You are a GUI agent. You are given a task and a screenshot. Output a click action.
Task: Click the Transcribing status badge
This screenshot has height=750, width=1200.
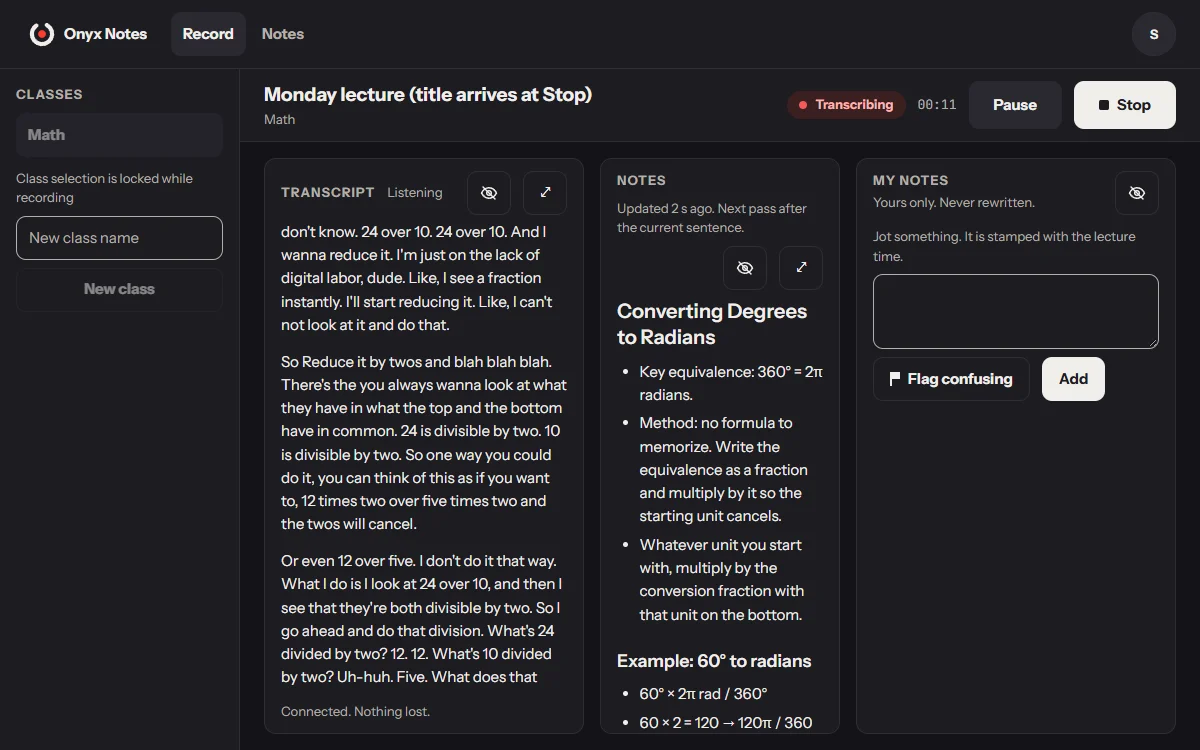(x=847, y=105)
